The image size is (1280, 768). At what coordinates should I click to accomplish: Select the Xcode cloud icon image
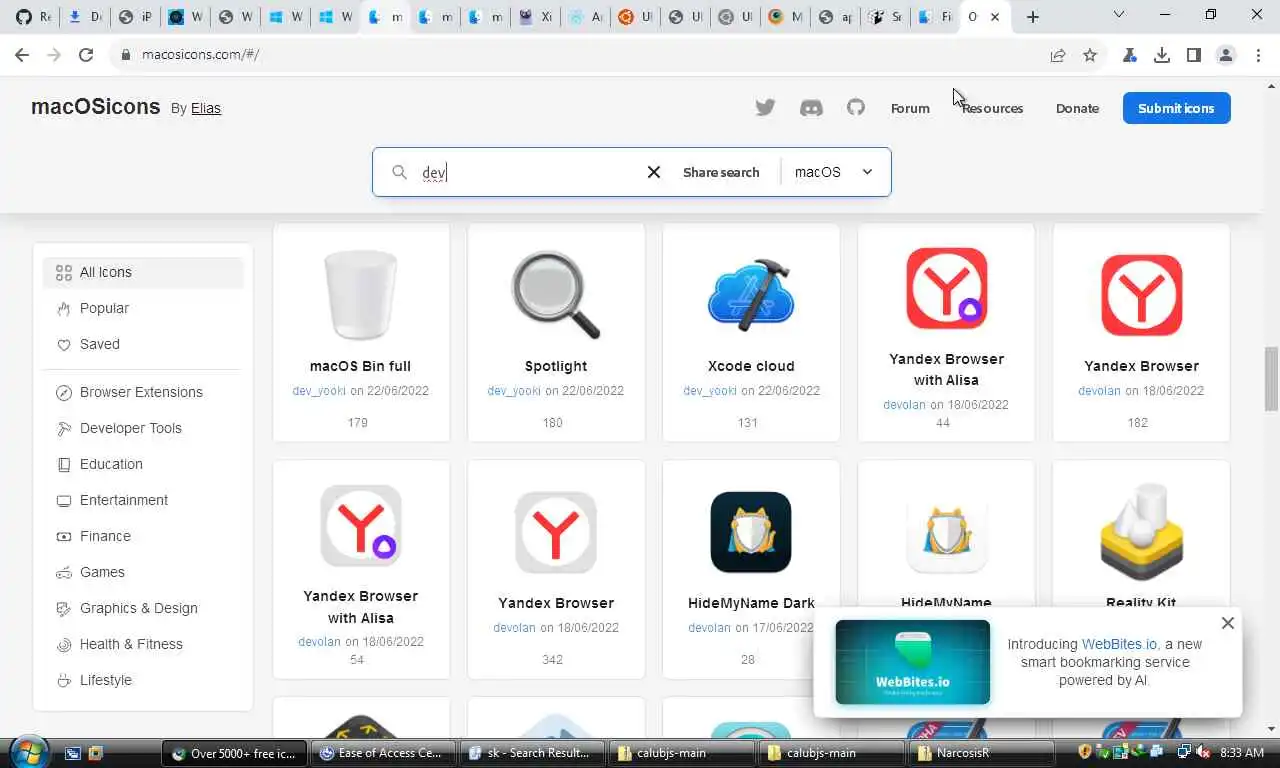click(x=751, y=295)
